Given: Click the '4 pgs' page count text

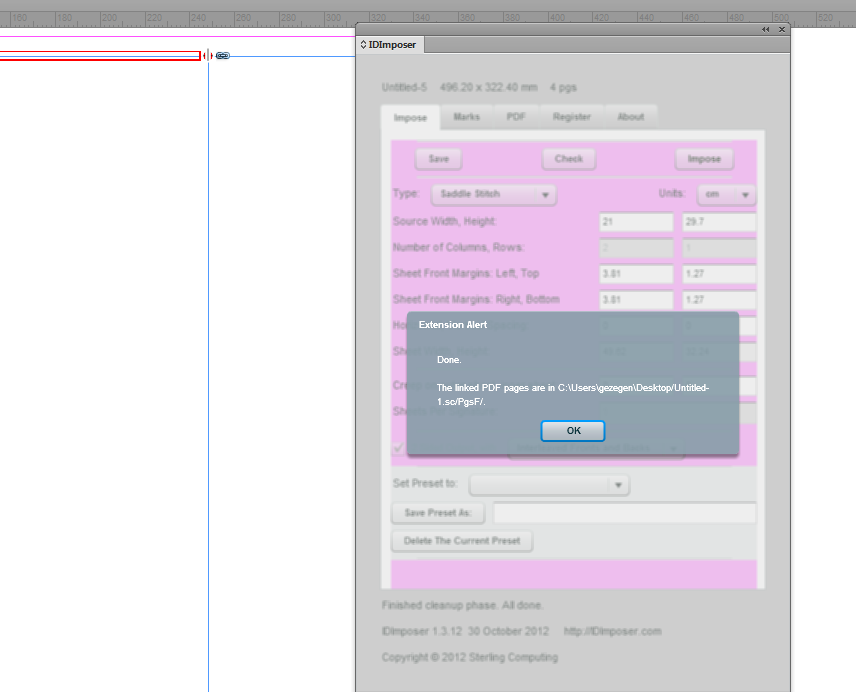Looking at the screenshot, I should point(563,87).
